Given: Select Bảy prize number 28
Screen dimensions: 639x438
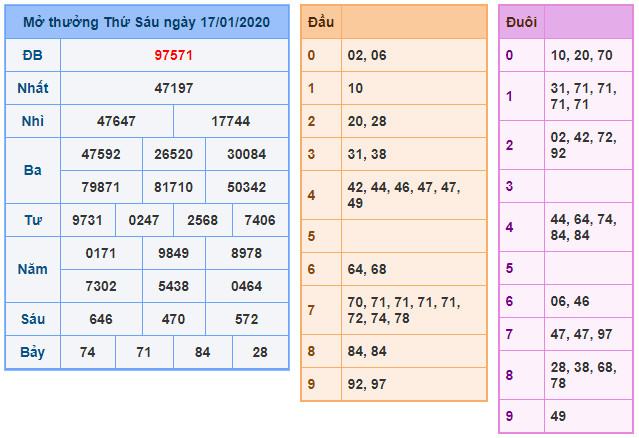Looking at the screenshot, I should [x=260, y=352].
